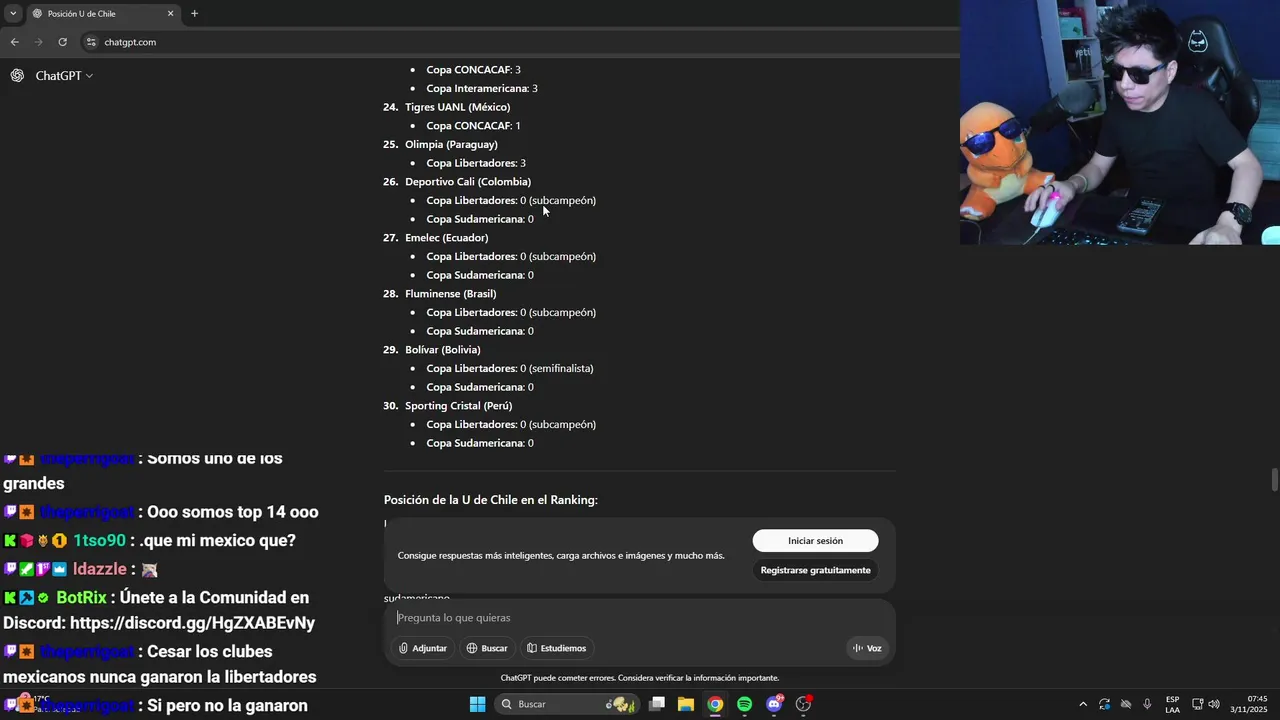Click the chatgpt.com address bar
Image resolution: width=1280 pixels, height=720 pixels.
(520, 42)
